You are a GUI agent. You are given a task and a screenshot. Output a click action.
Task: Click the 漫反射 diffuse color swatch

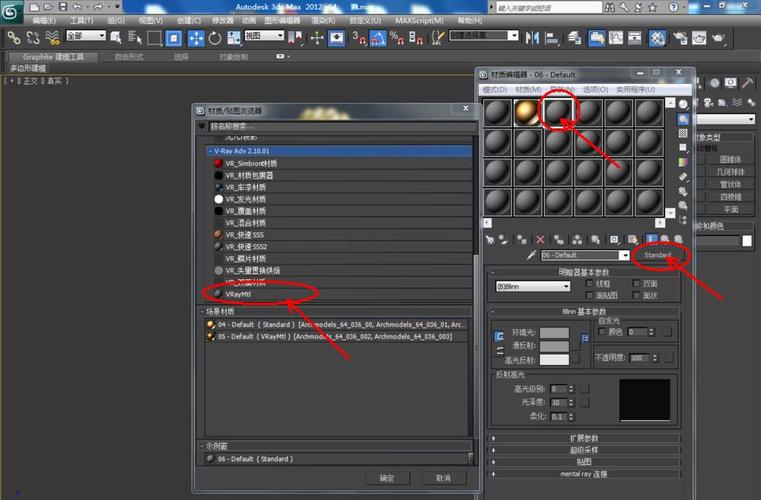pos(553,346)
